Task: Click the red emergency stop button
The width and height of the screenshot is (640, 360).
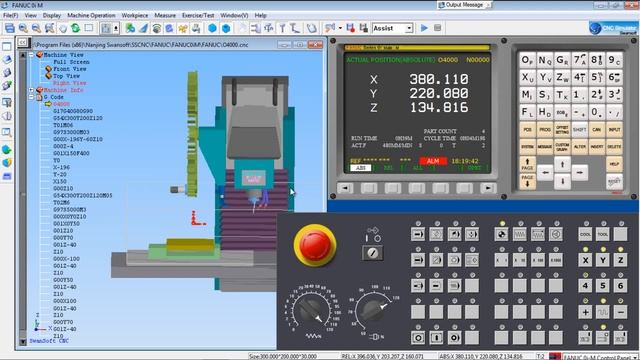Action: click(315, 245)
